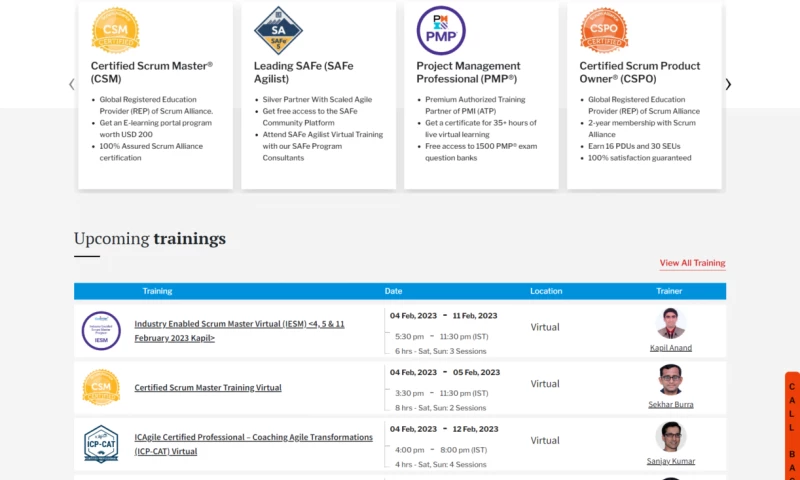Image resolution: width=800 pixels, height=480 pixels.
Task: Click 'Earn 16 PDUs and 30 SEUs' bullet
Action: 634,146
